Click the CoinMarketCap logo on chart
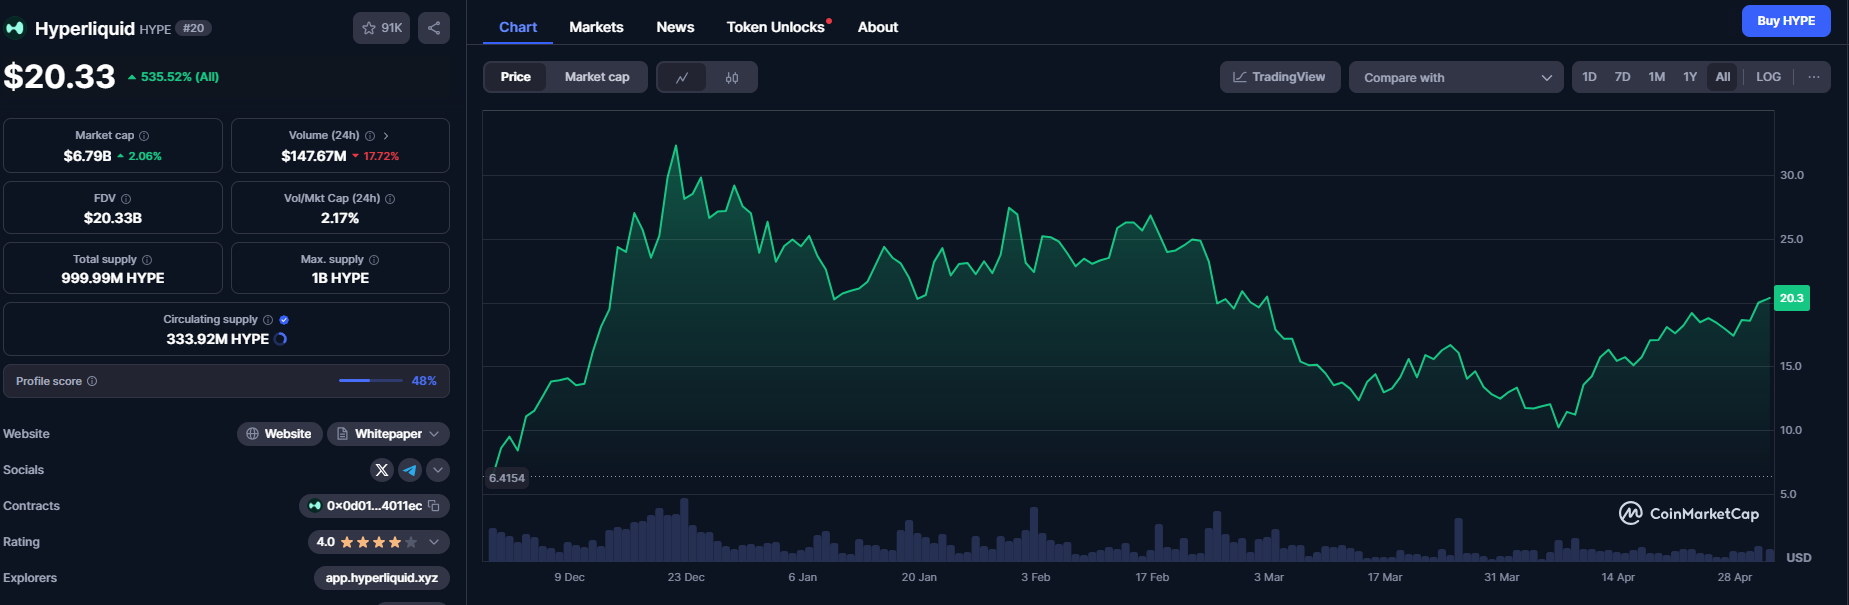1849x605 pixels. pyautogui.click(x=1689, y=513)
